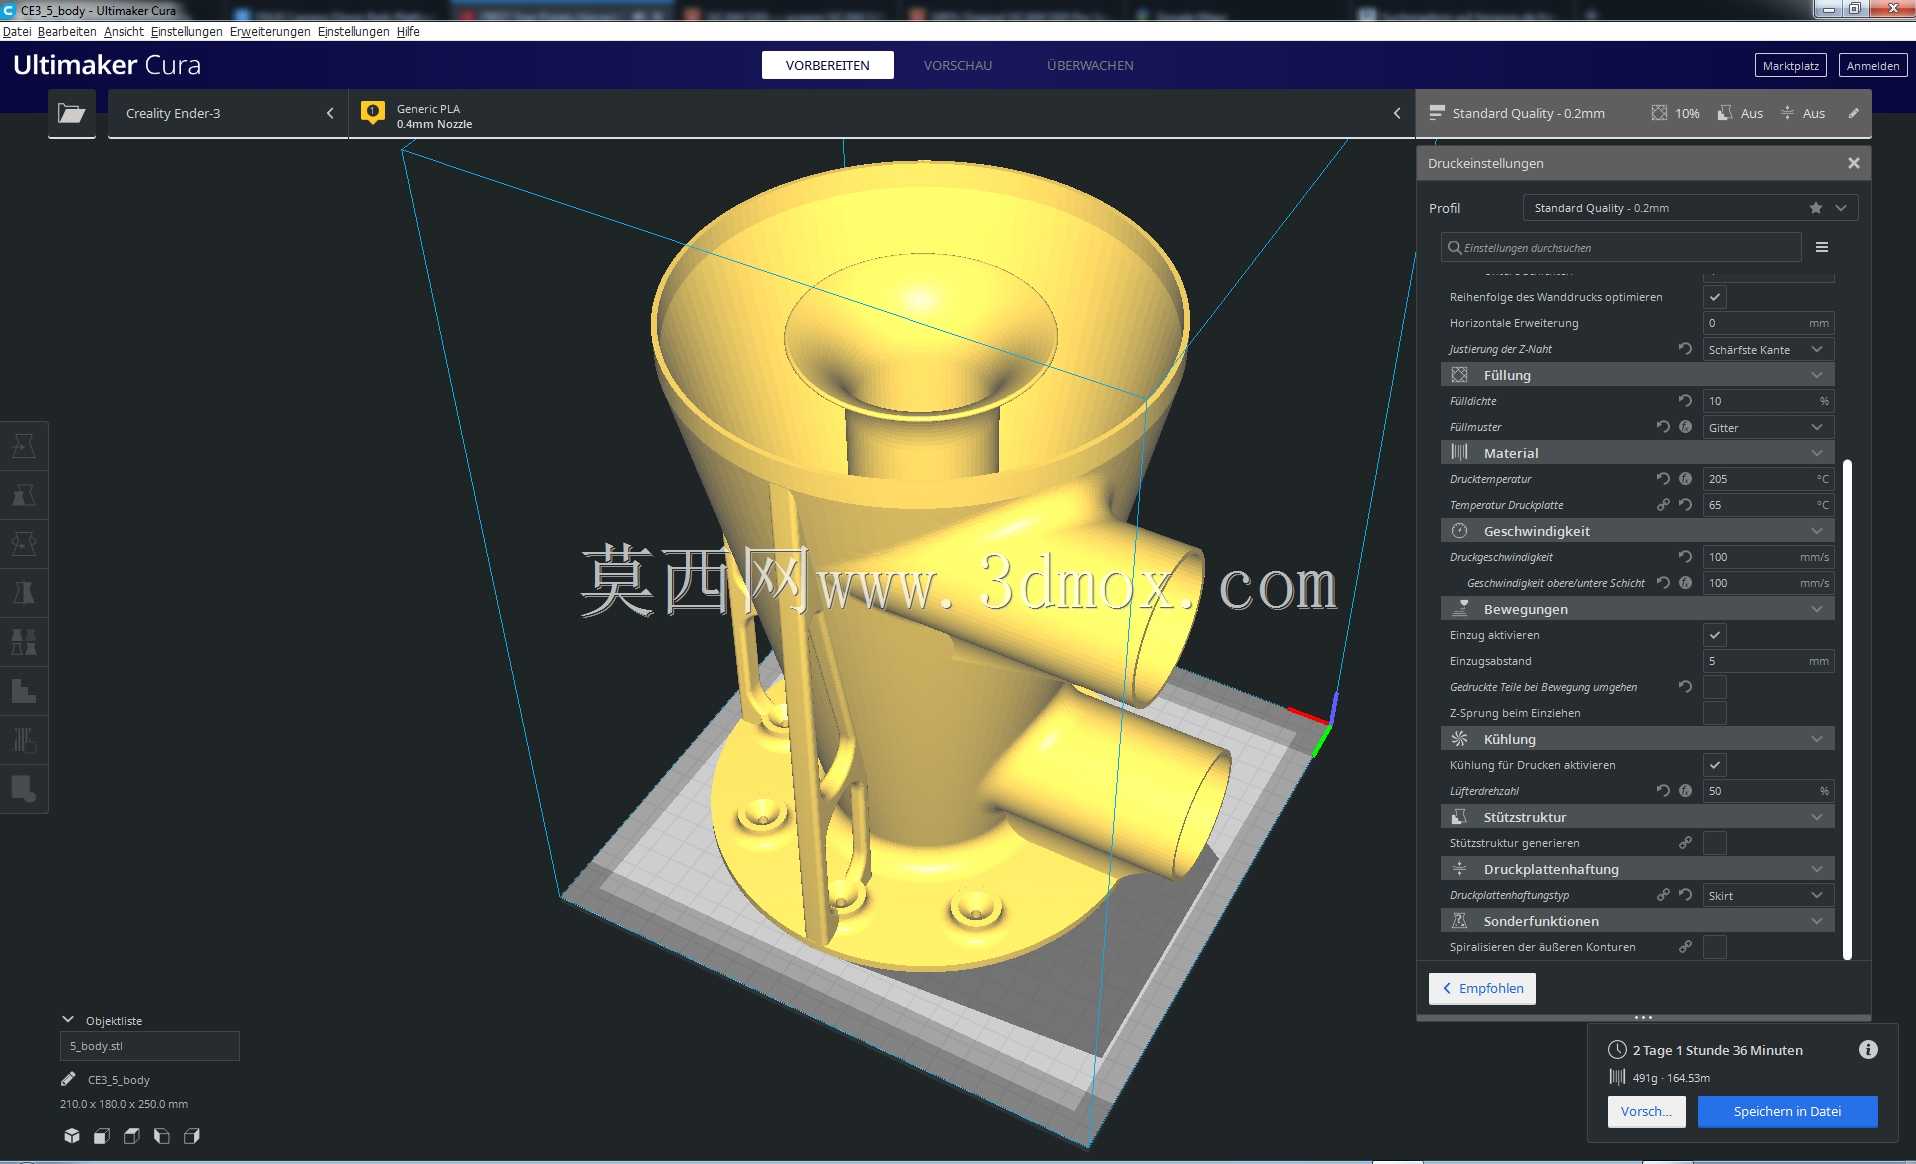This screenshot has height=1164, width=1916.
Task: Reset Druckplattenhaftungstyp to profile value
Action: tap(1685, 895)
